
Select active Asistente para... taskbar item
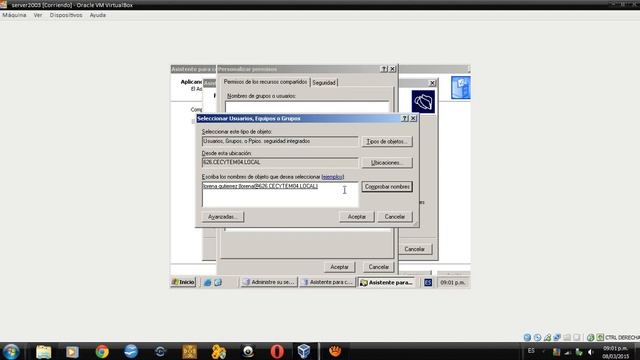point(387,282)
